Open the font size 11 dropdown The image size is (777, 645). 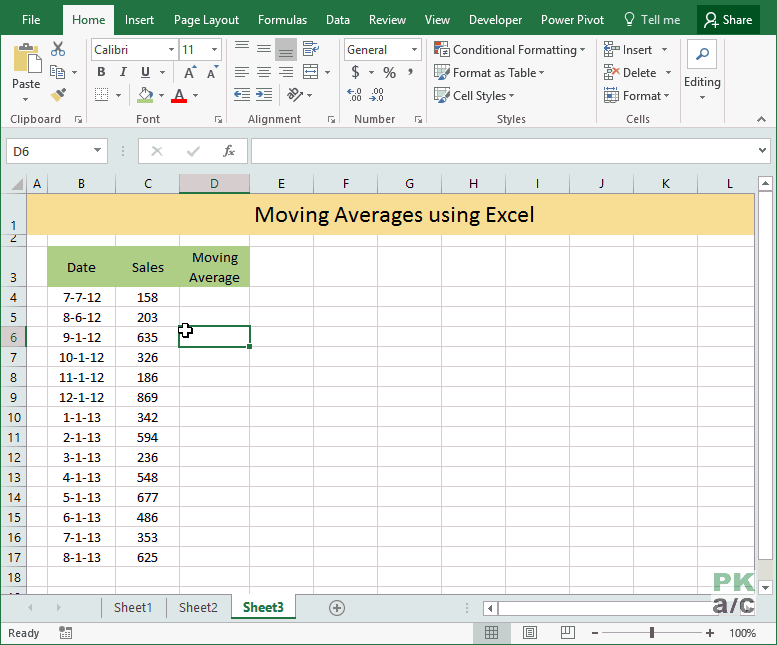(214, 50)
